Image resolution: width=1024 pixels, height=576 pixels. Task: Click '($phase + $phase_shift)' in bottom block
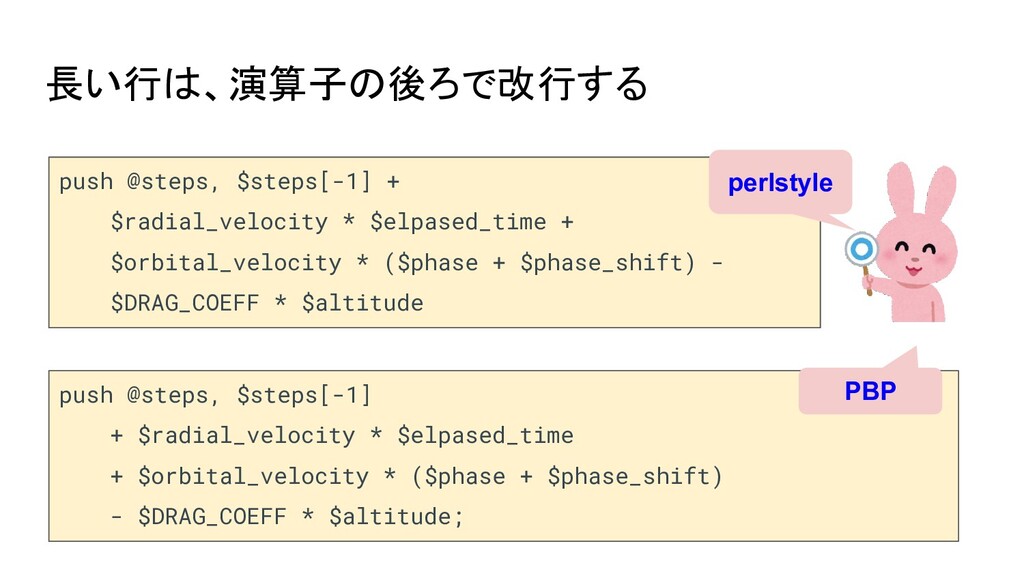[567, 476]
